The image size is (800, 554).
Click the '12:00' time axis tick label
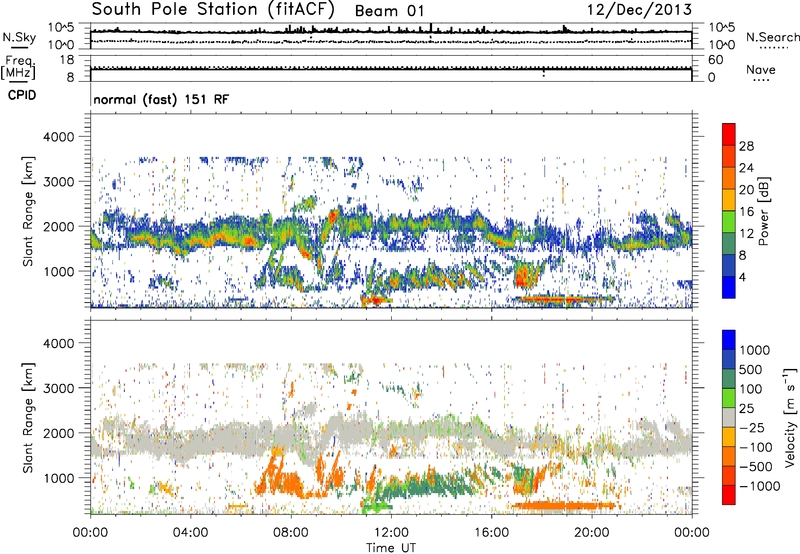[391, 533]
